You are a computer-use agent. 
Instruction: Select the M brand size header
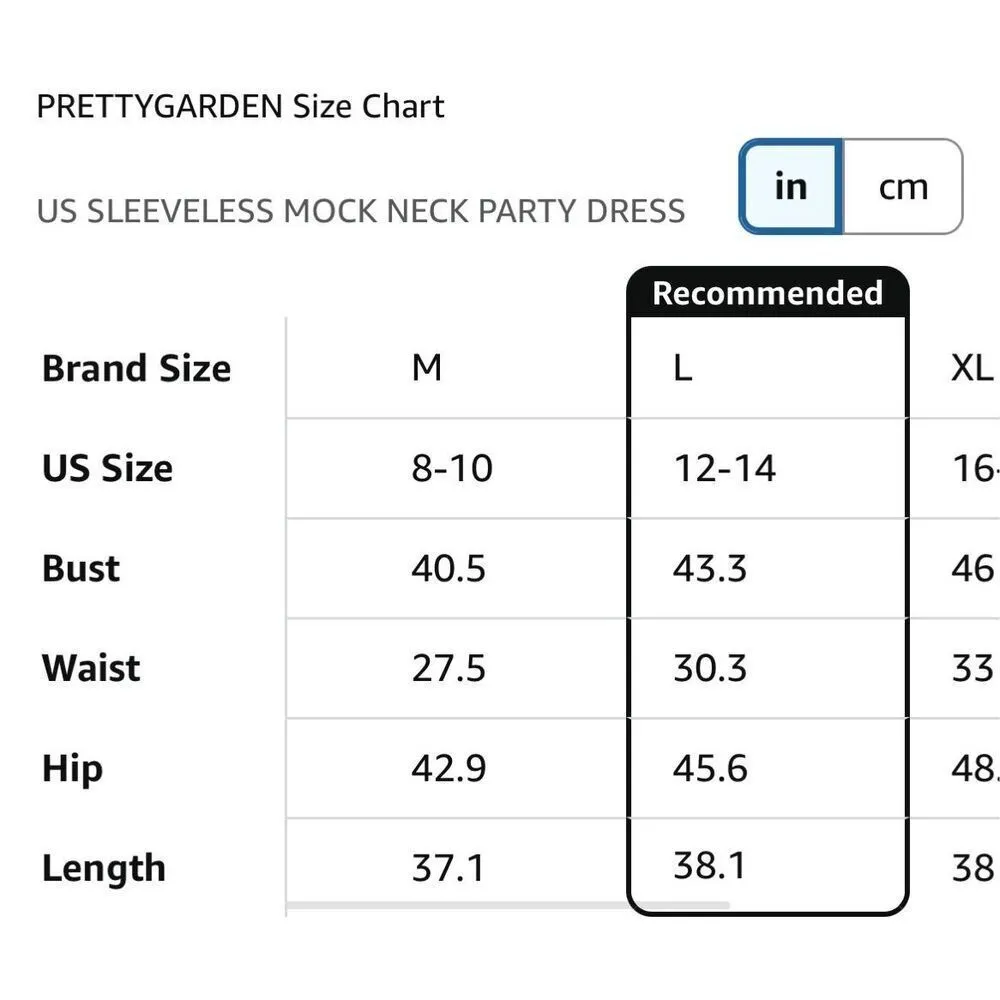point(428,368)
